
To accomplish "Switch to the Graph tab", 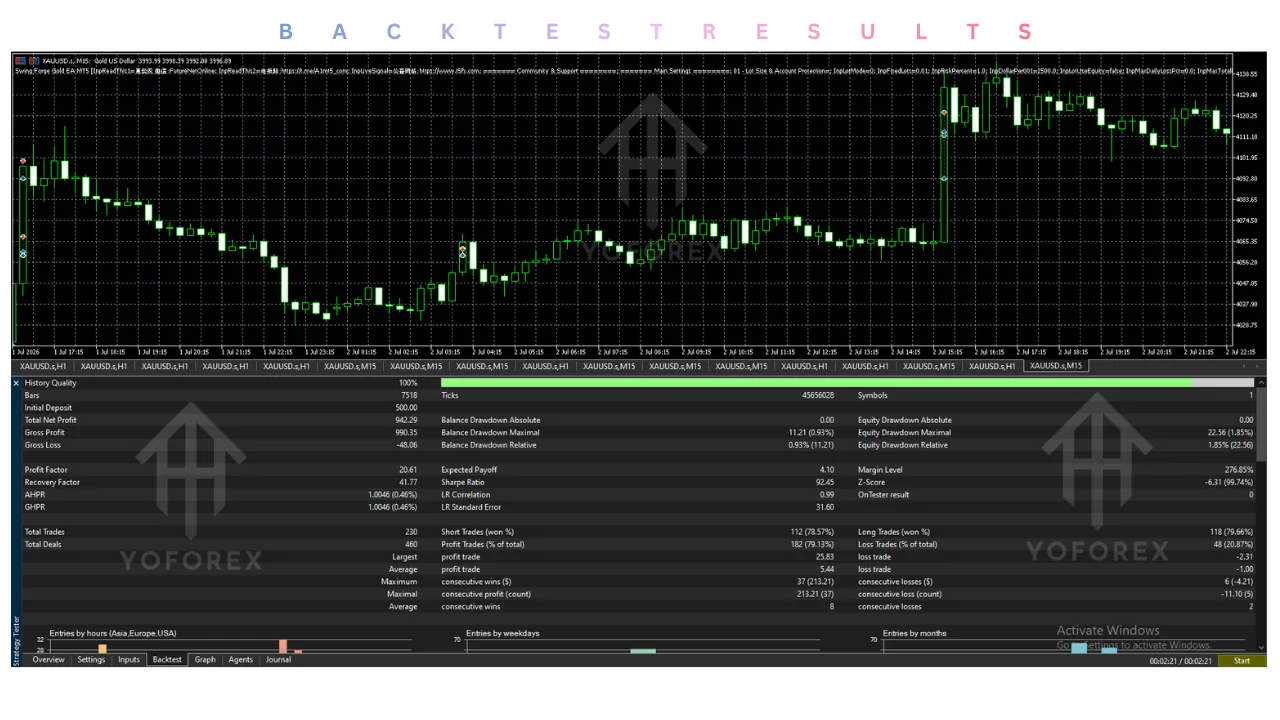I will 205,660.
